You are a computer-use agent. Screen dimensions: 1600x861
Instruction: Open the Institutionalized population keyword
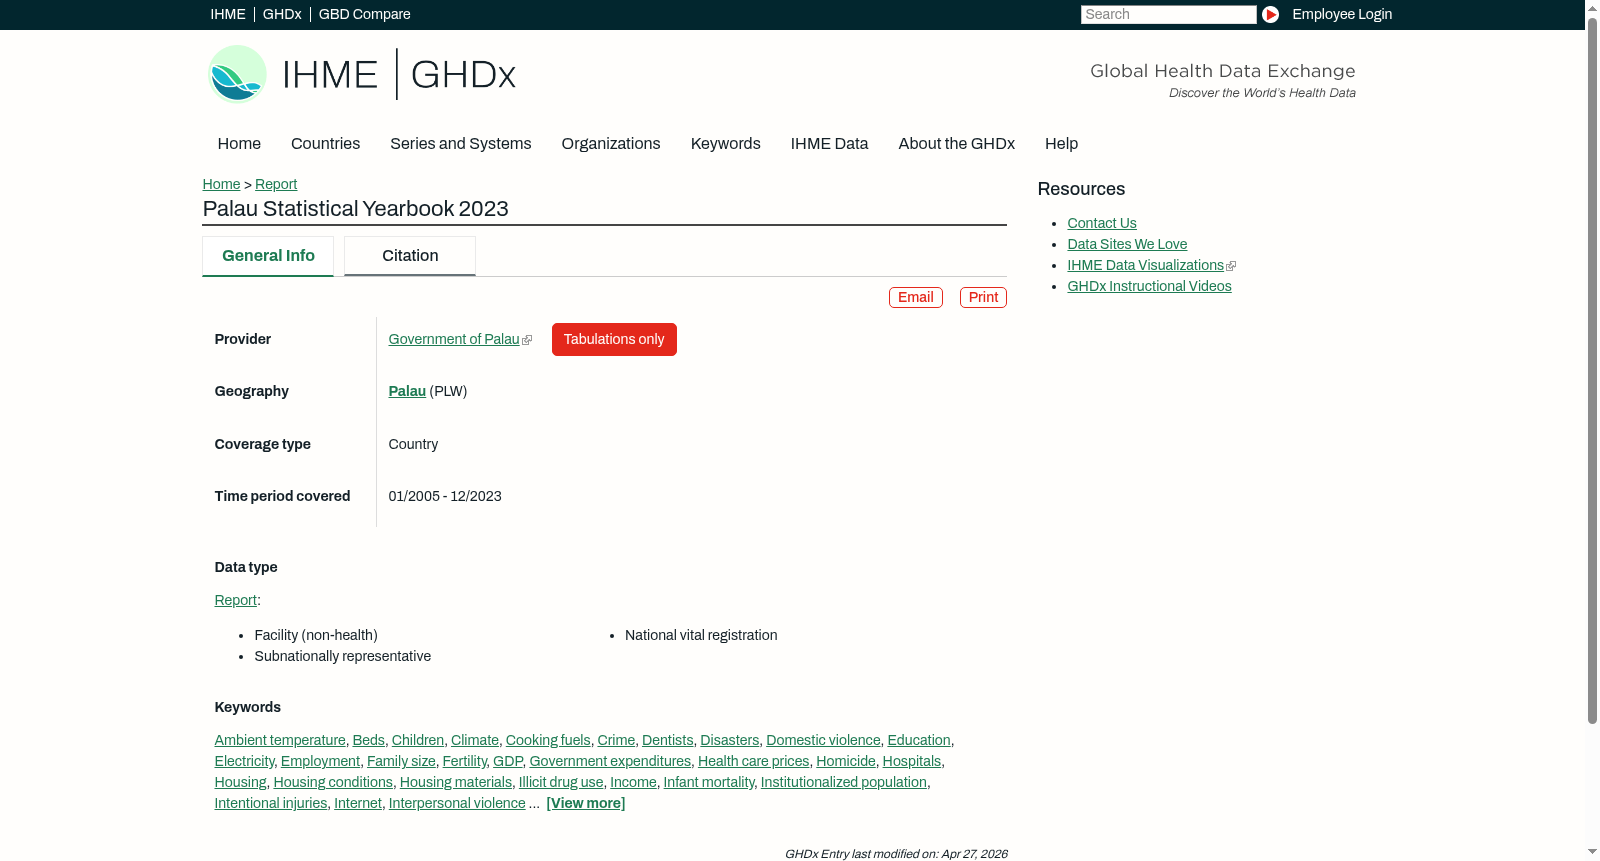pyautogui.click(x=844, y=782)
